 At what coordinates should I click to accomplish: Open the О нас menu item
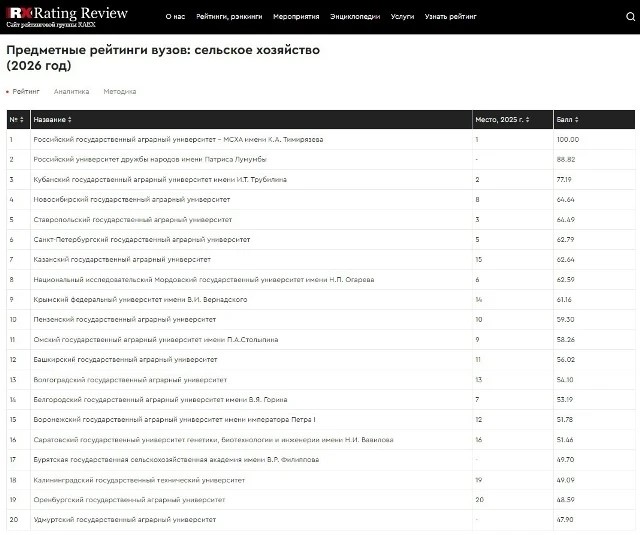click(175, 17)
